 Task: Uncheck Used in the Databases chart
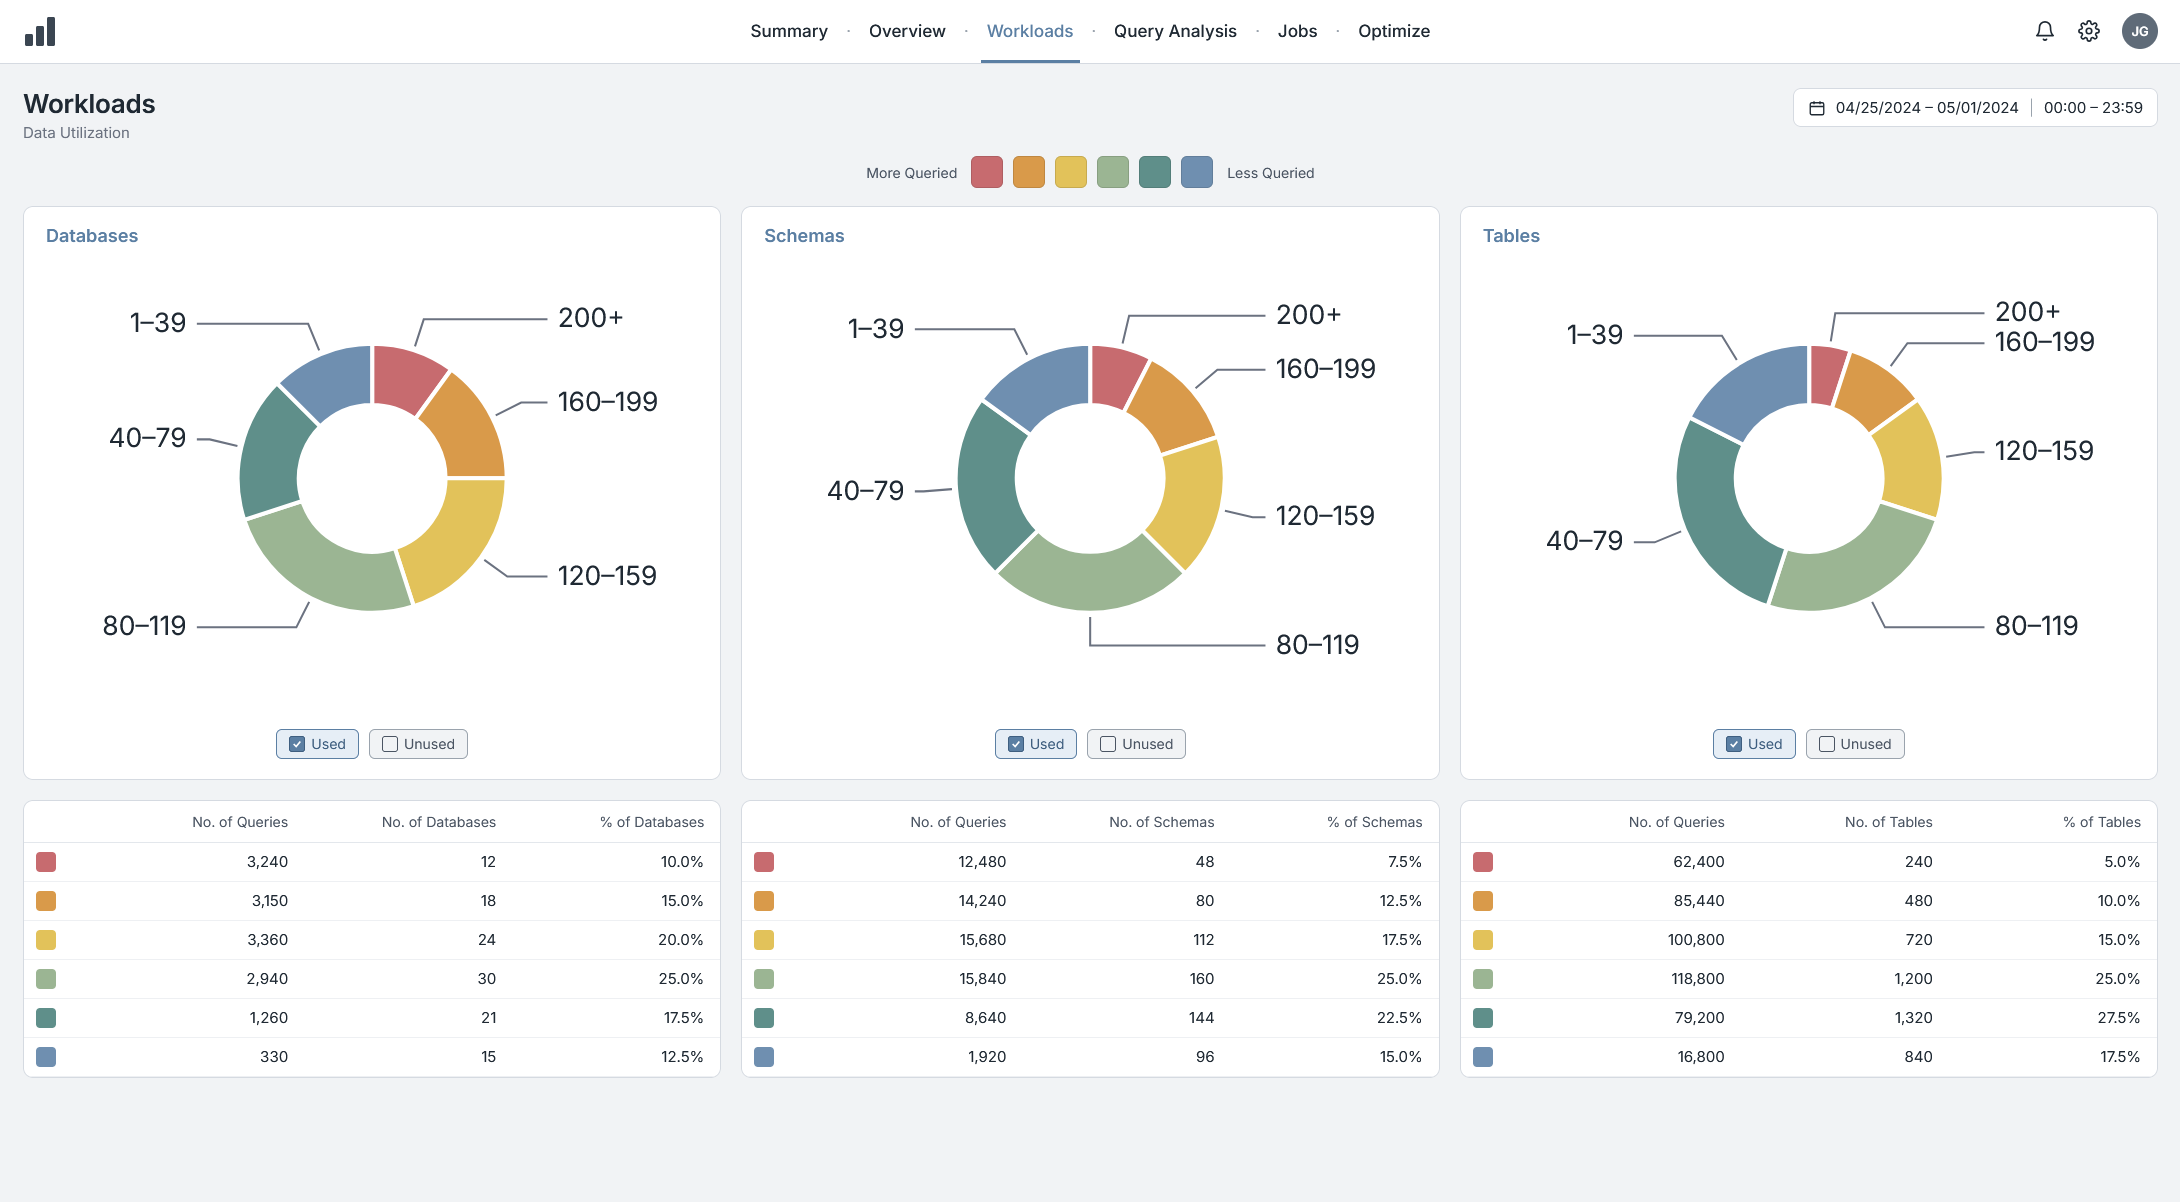point(317,744)
